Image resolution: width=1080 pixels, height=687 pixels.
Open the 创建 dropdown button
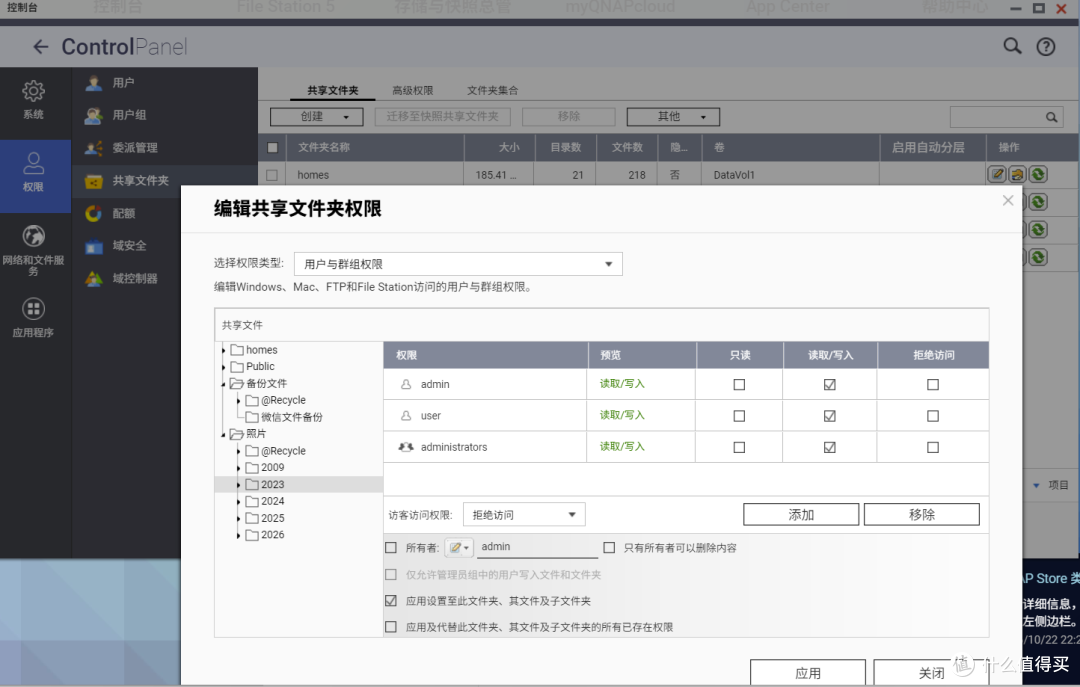click(316, 116)
